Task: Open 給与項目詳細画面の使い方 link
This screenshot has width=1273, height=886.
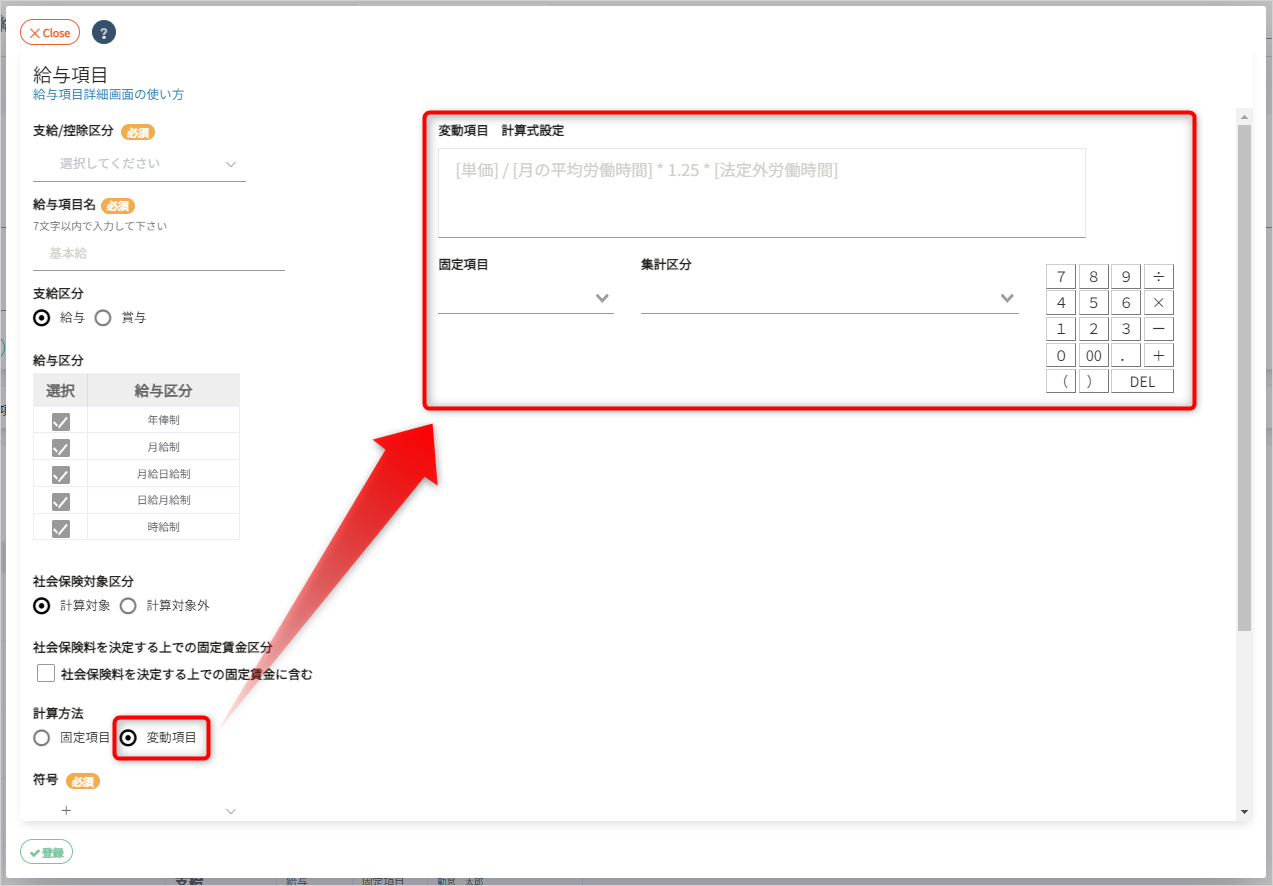Action: 108,95
